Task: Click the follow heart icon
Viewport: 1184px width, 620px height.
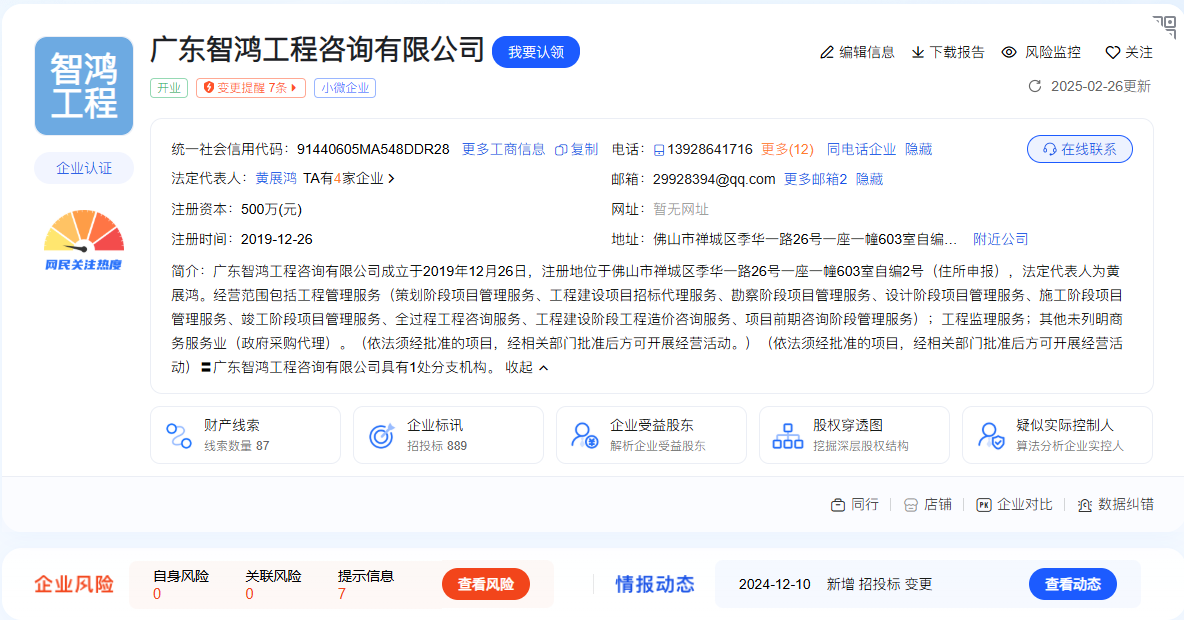Action: (x=1112, y=52)
